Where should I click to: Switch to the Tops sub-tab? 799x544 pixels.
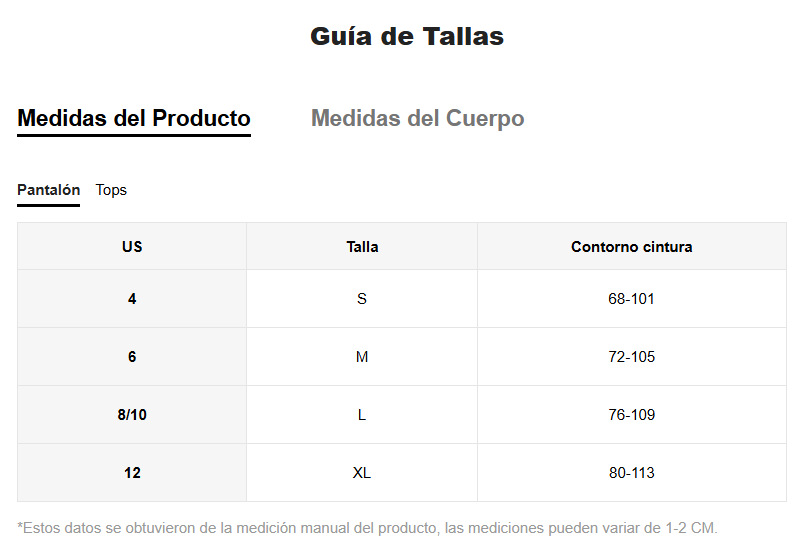click(x=111, y=190)
